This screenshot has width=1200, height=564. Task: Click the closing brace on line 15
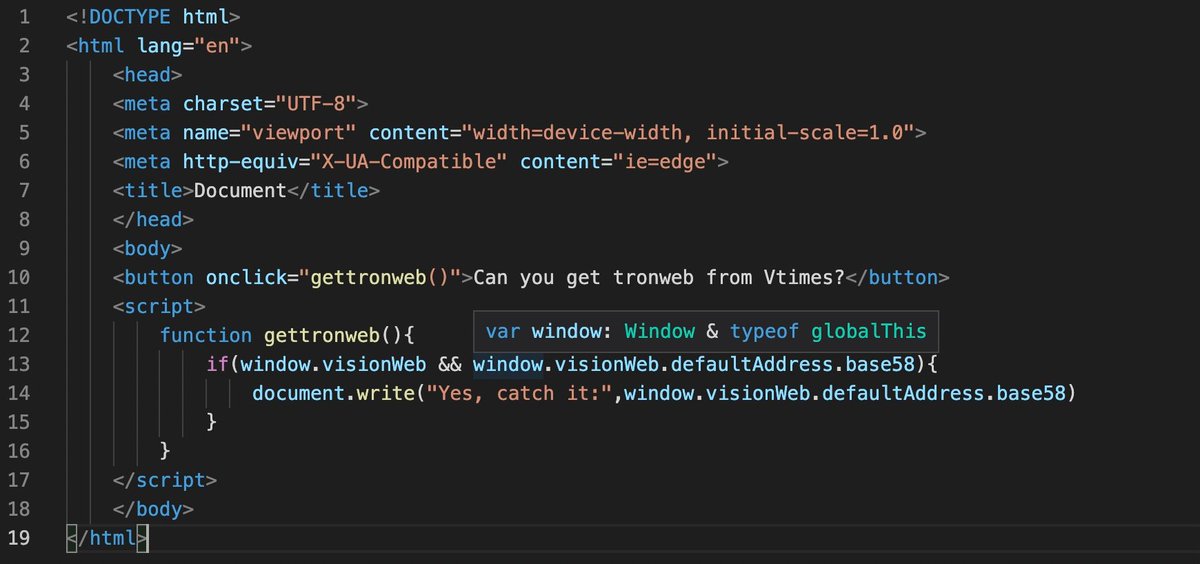[212, 422]
